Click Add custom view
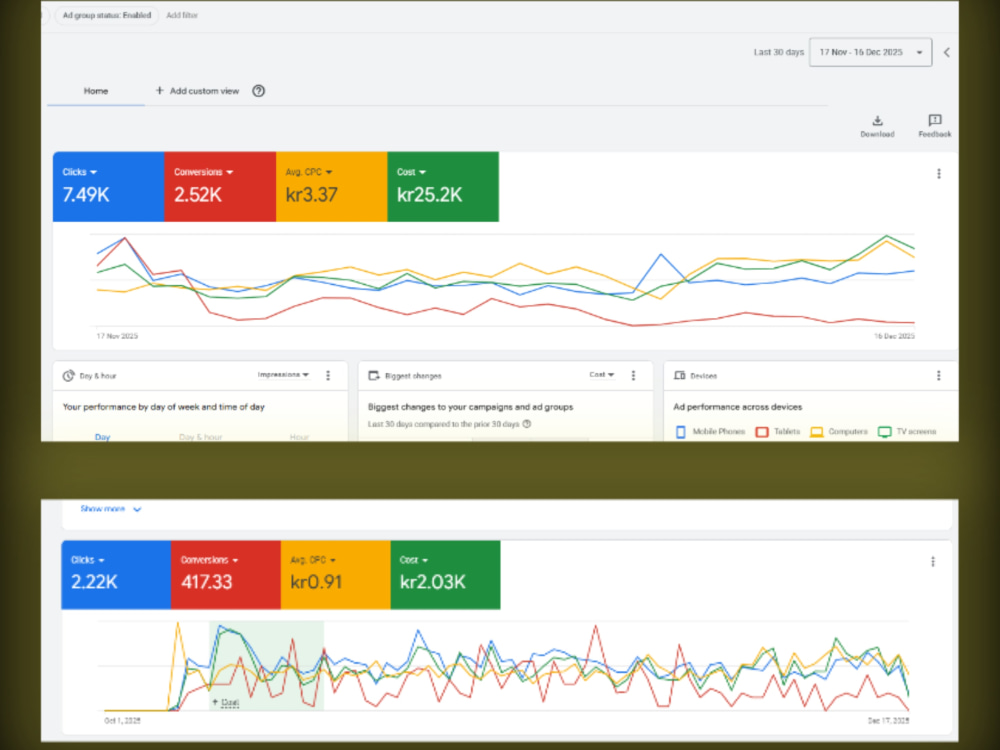This screenshot has width=1000, height=750. 197,91
